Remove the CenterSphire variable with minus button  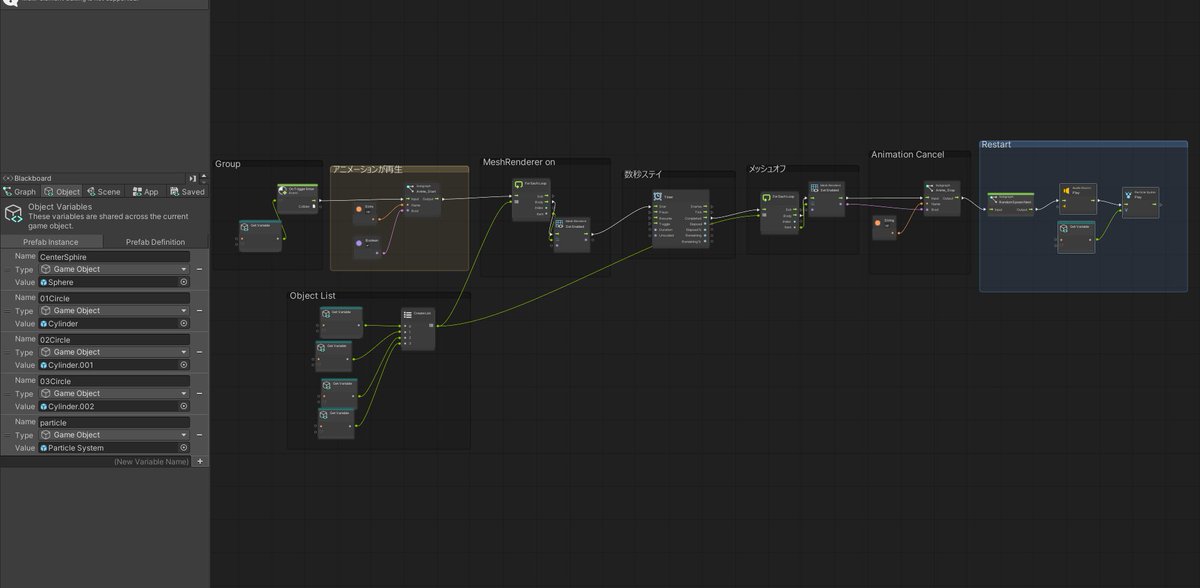[x=200, y=269]
